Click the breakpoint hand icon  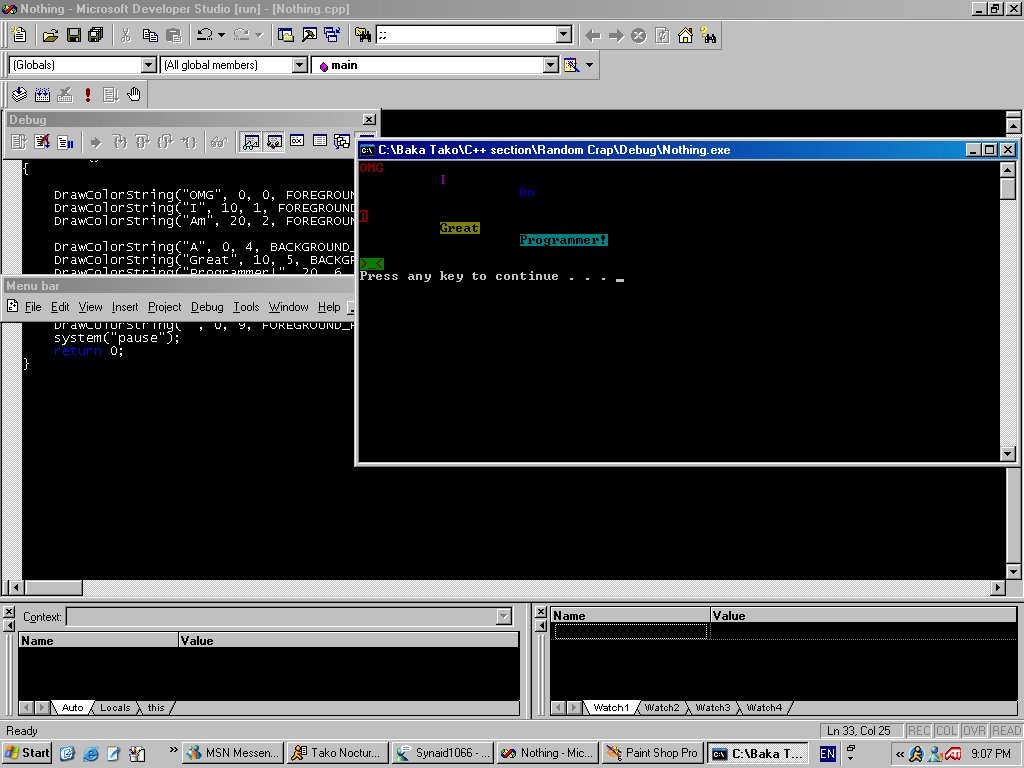133,95
